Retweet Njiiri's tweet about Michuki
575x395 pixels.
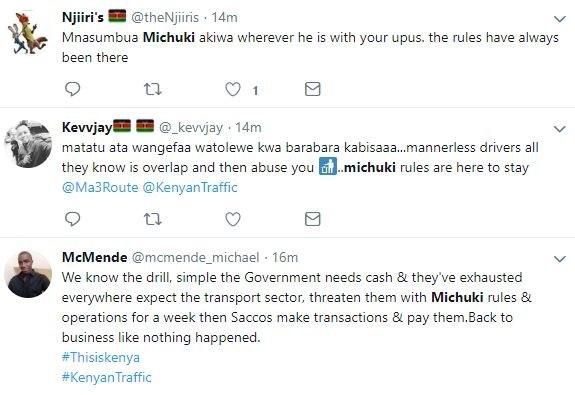point(152,89)
